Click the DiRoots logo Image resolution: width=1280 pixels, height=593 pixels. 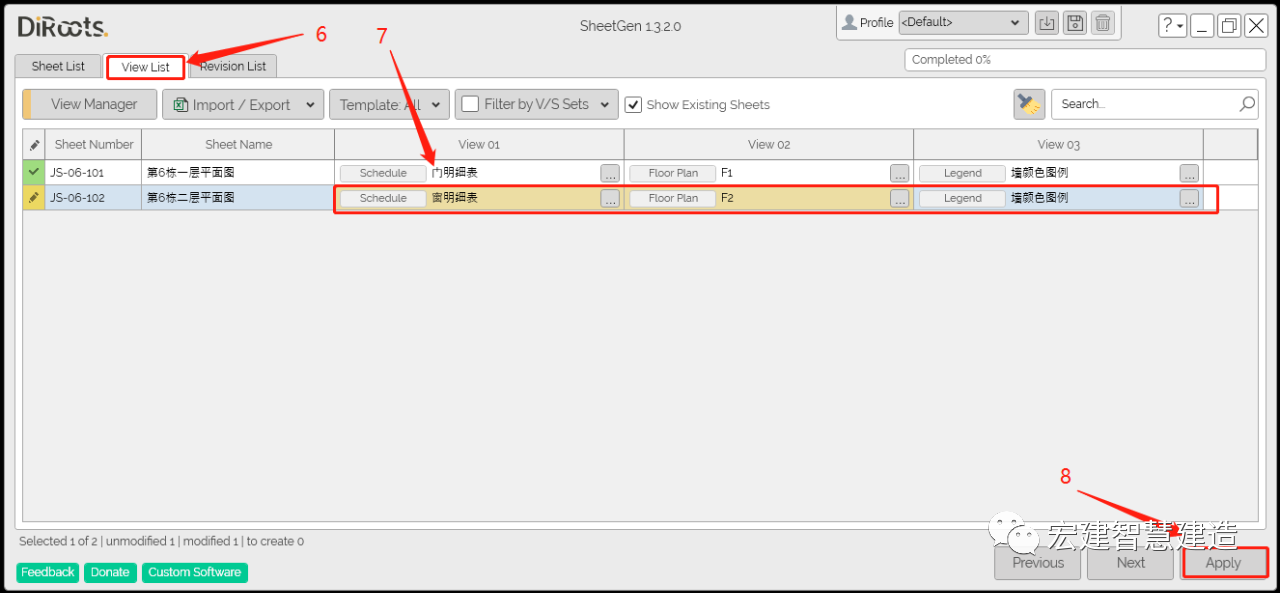coord(63,27)
